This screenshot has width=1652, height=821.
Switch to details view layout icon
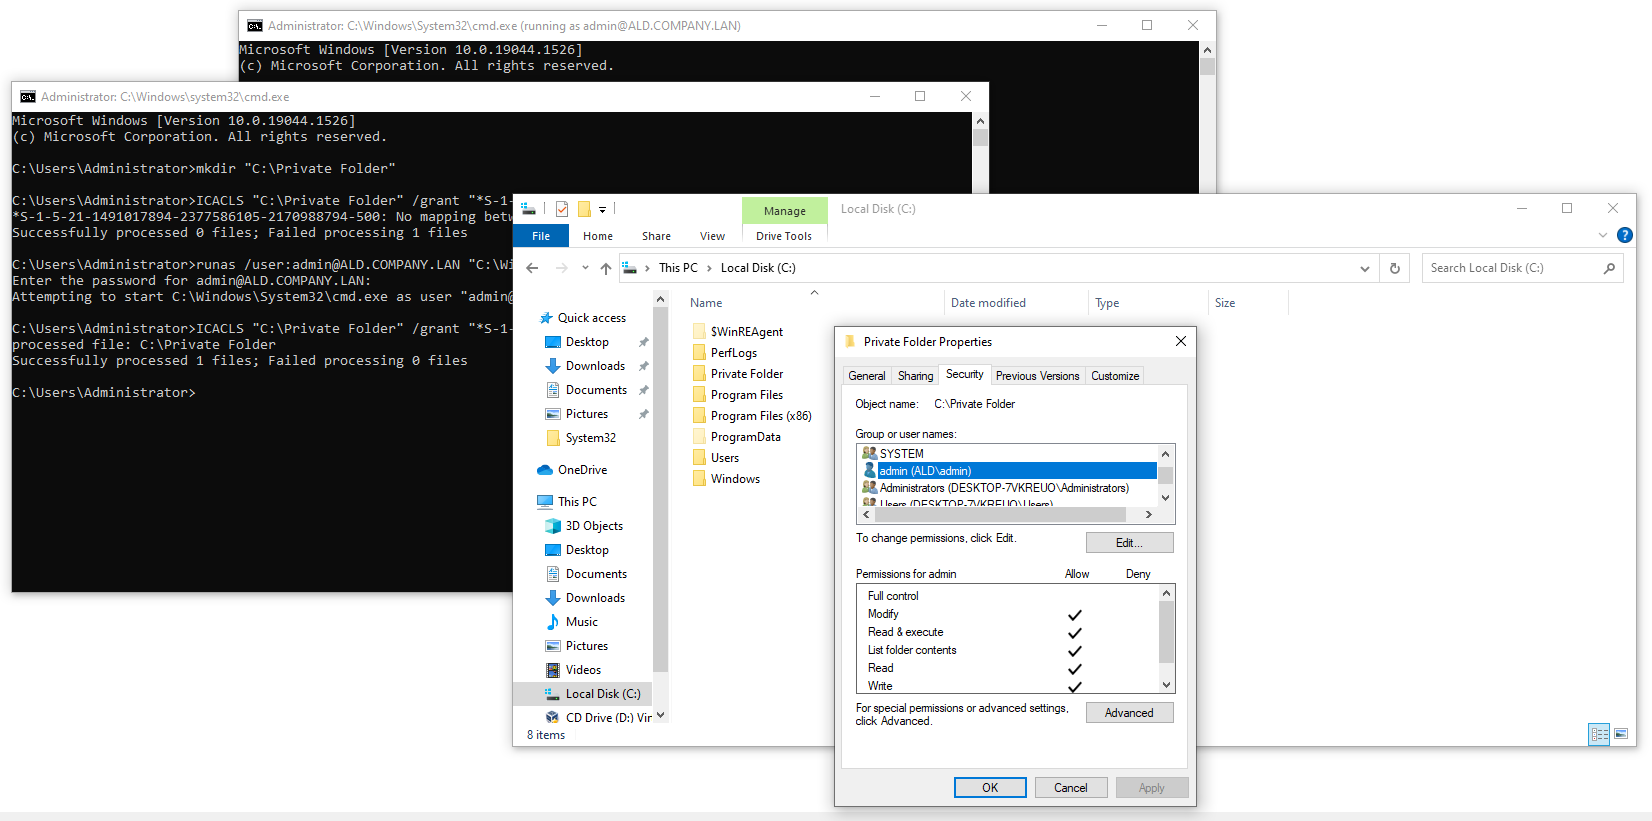(1599, 734)
